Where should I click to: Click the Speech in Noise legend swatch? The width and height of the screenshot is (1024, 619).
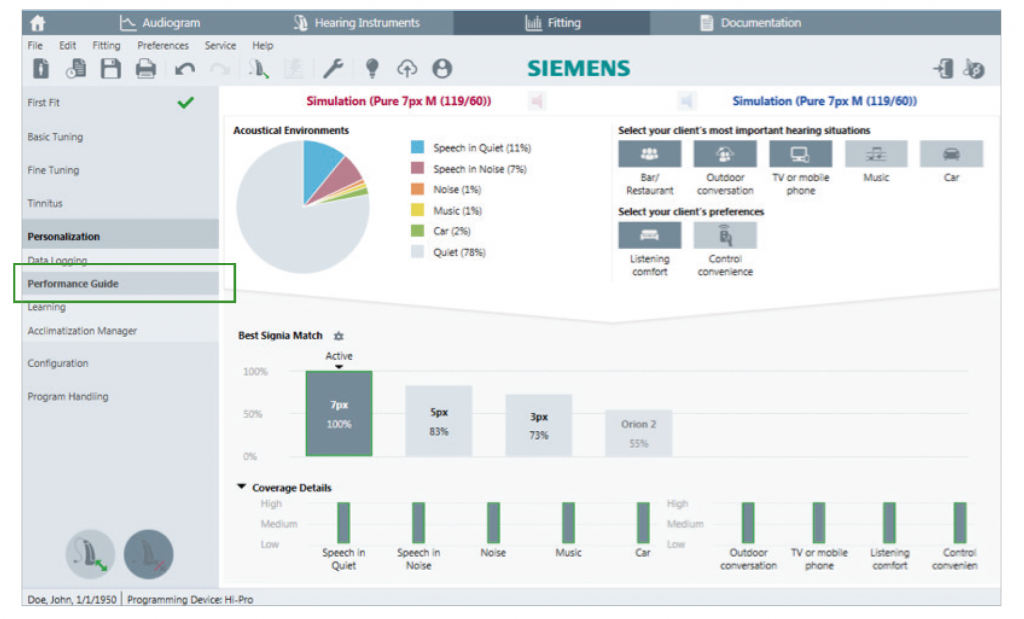[417, 168]
